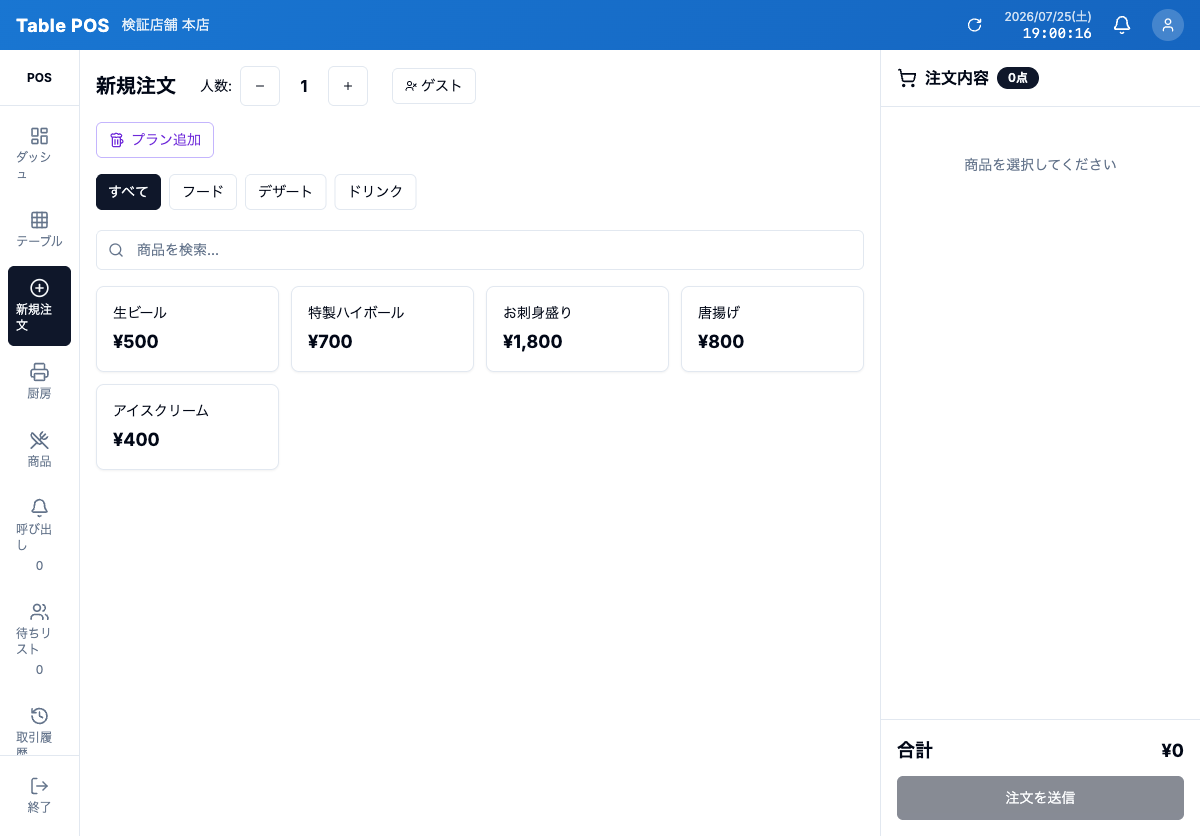Viewport: 1200px width, 836px height.
Task: Add アイスクリーム ¥400 to order
Action: pos(187,427)
